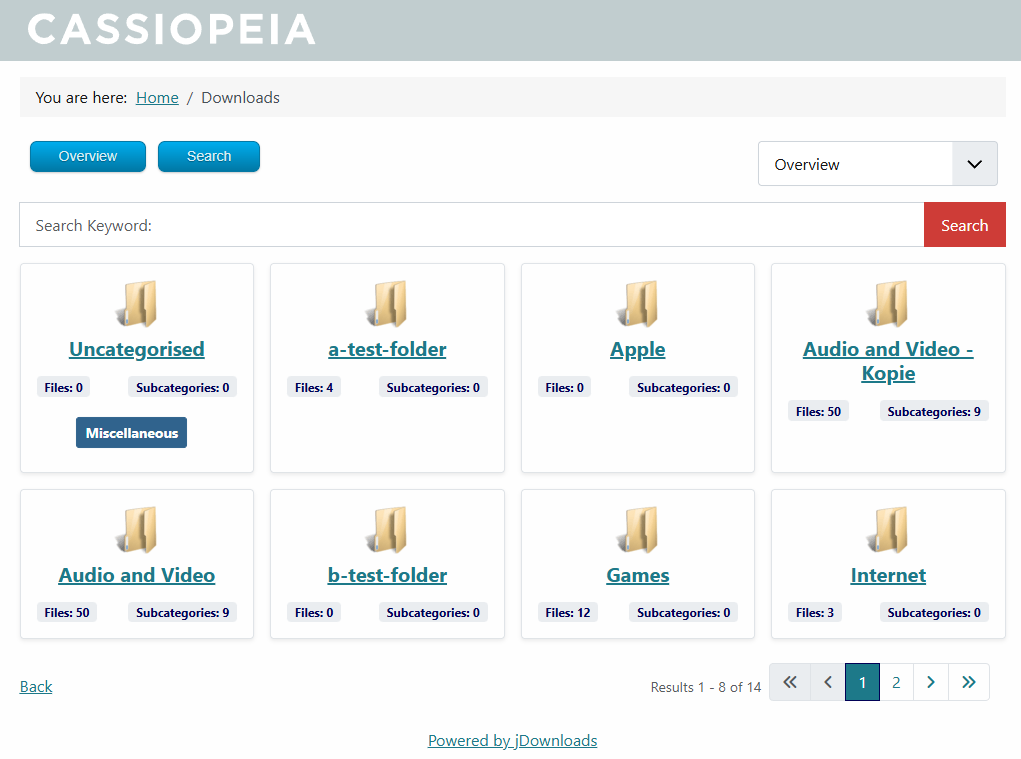The image size is (1021, 759).
Task: Click the Uncategorised folder icon
Action: [137, 304]
